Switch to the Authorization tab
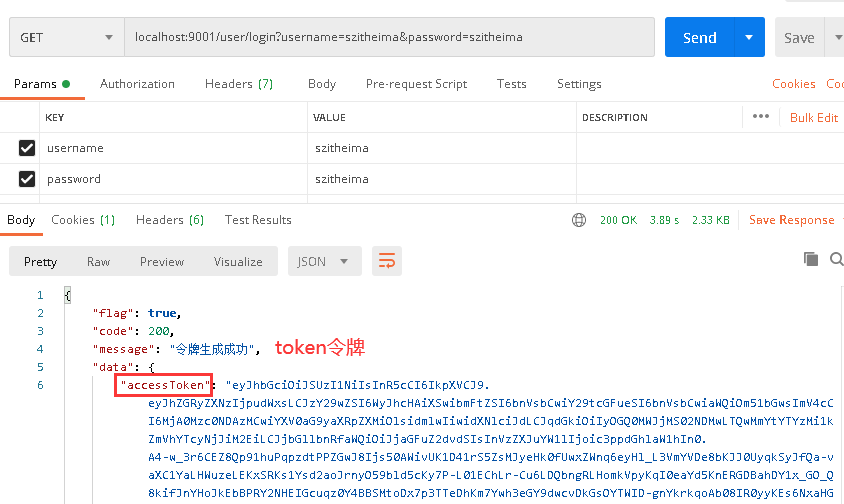The width and height of the screenshot is (844, 504). (137, 84)
